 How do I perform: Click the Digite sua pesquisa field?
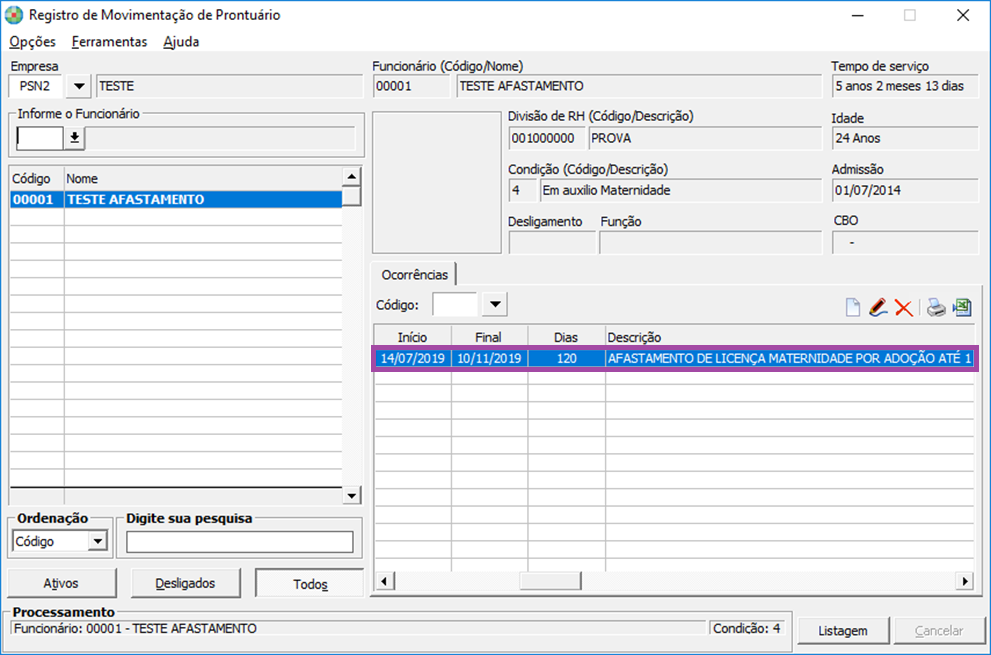point(240,542)
